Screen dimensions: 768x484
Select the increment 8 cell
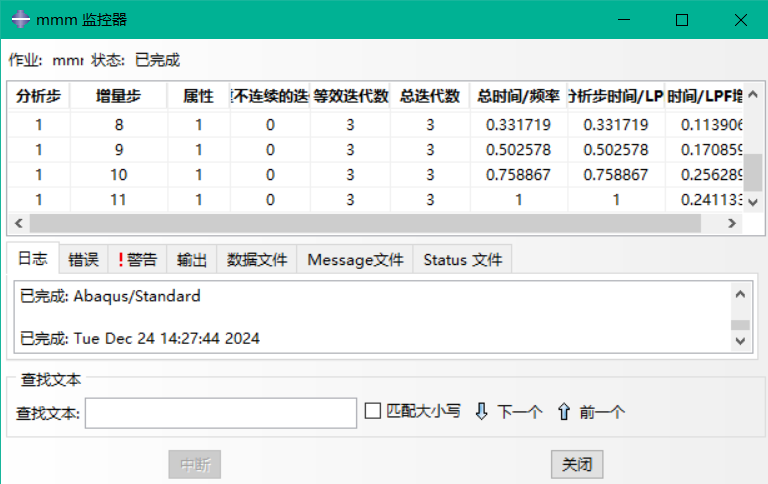click(119, 125)
